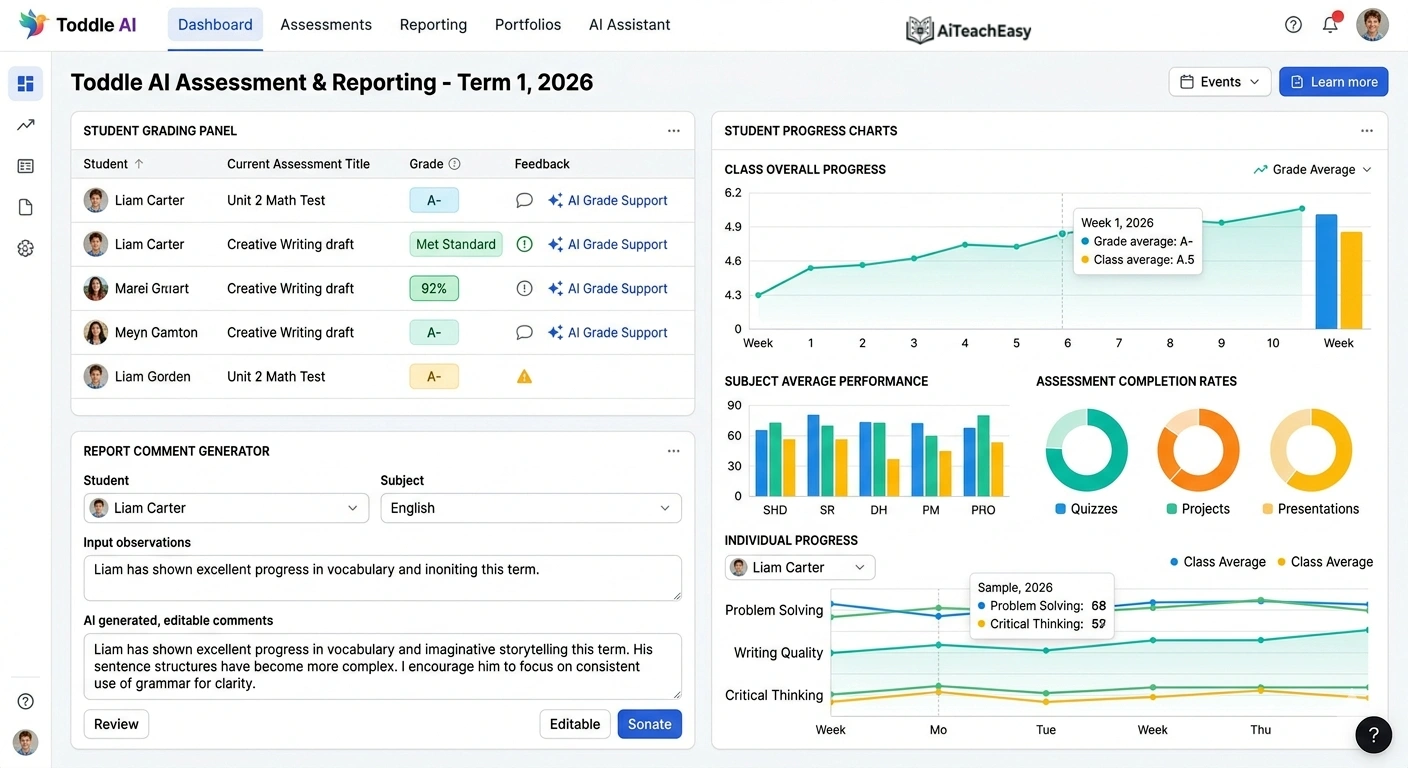Click in the Input observations text field
The width and height of the screenshot is (1408, 768).
click(x=383, y=578)
